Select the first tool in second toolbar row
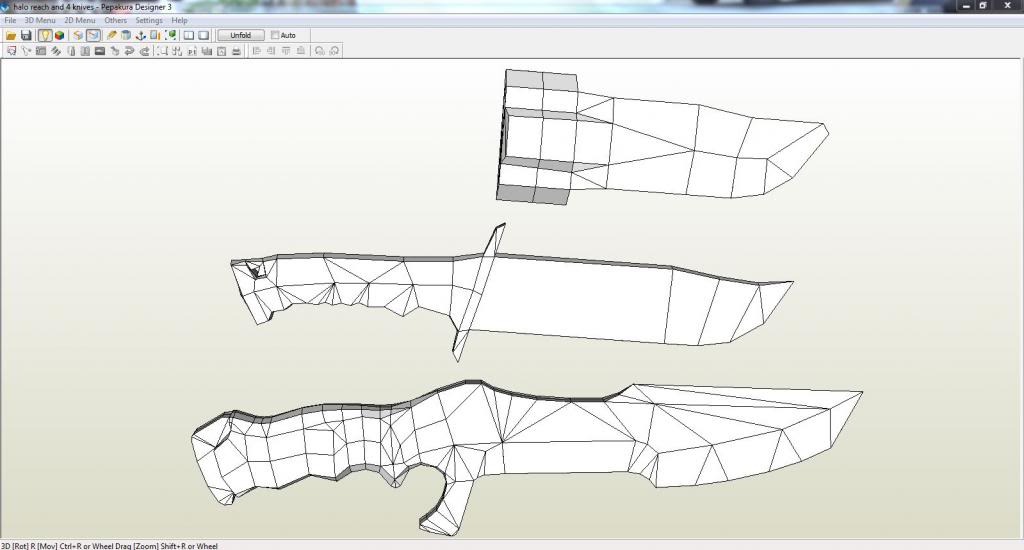This screenshot has height=550, width=1024. [x=11, y=51]
